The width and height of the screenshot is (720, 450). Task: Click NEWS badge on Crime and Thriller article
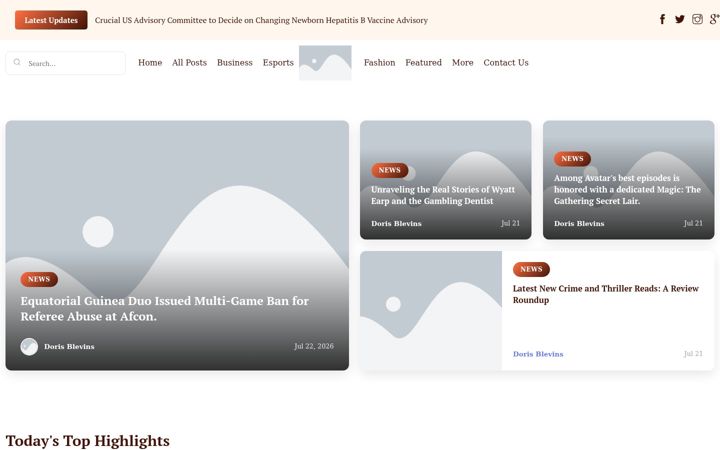531,269
